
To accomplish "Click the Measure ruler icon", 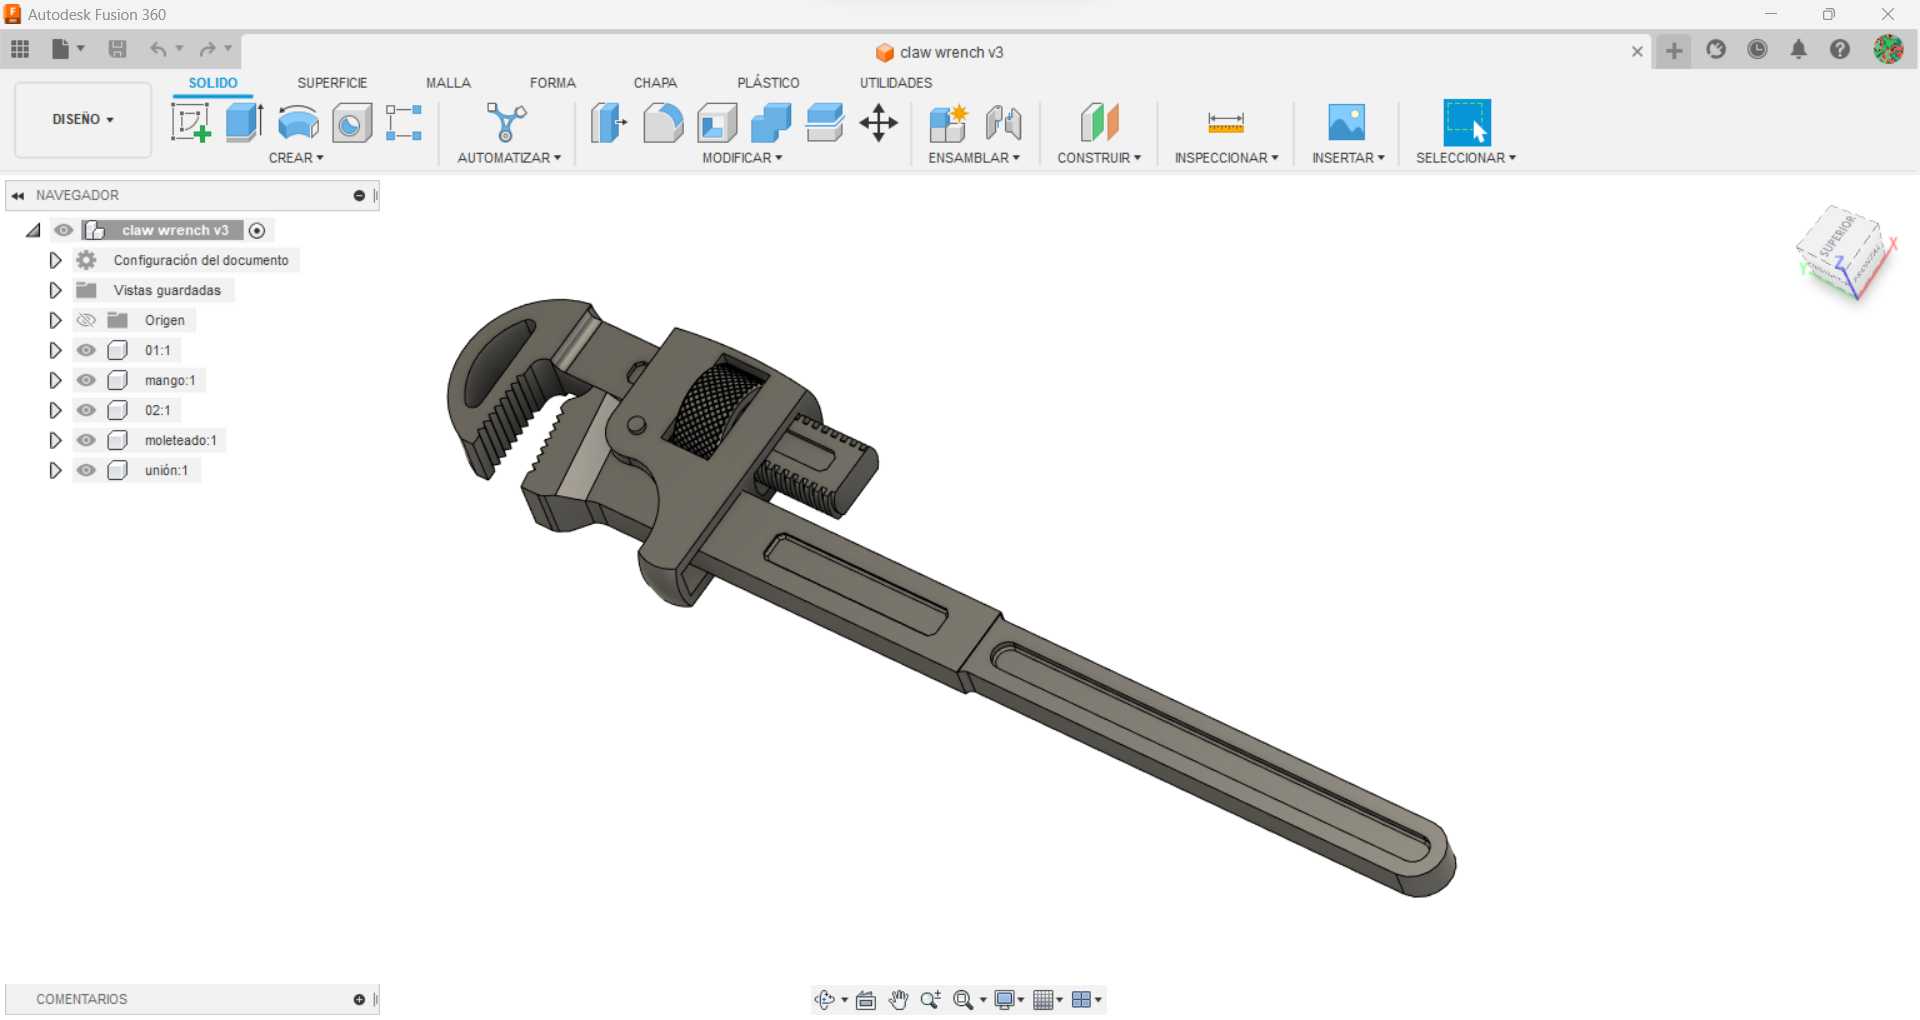I will pyautogui.click(x=1226, y=123).
